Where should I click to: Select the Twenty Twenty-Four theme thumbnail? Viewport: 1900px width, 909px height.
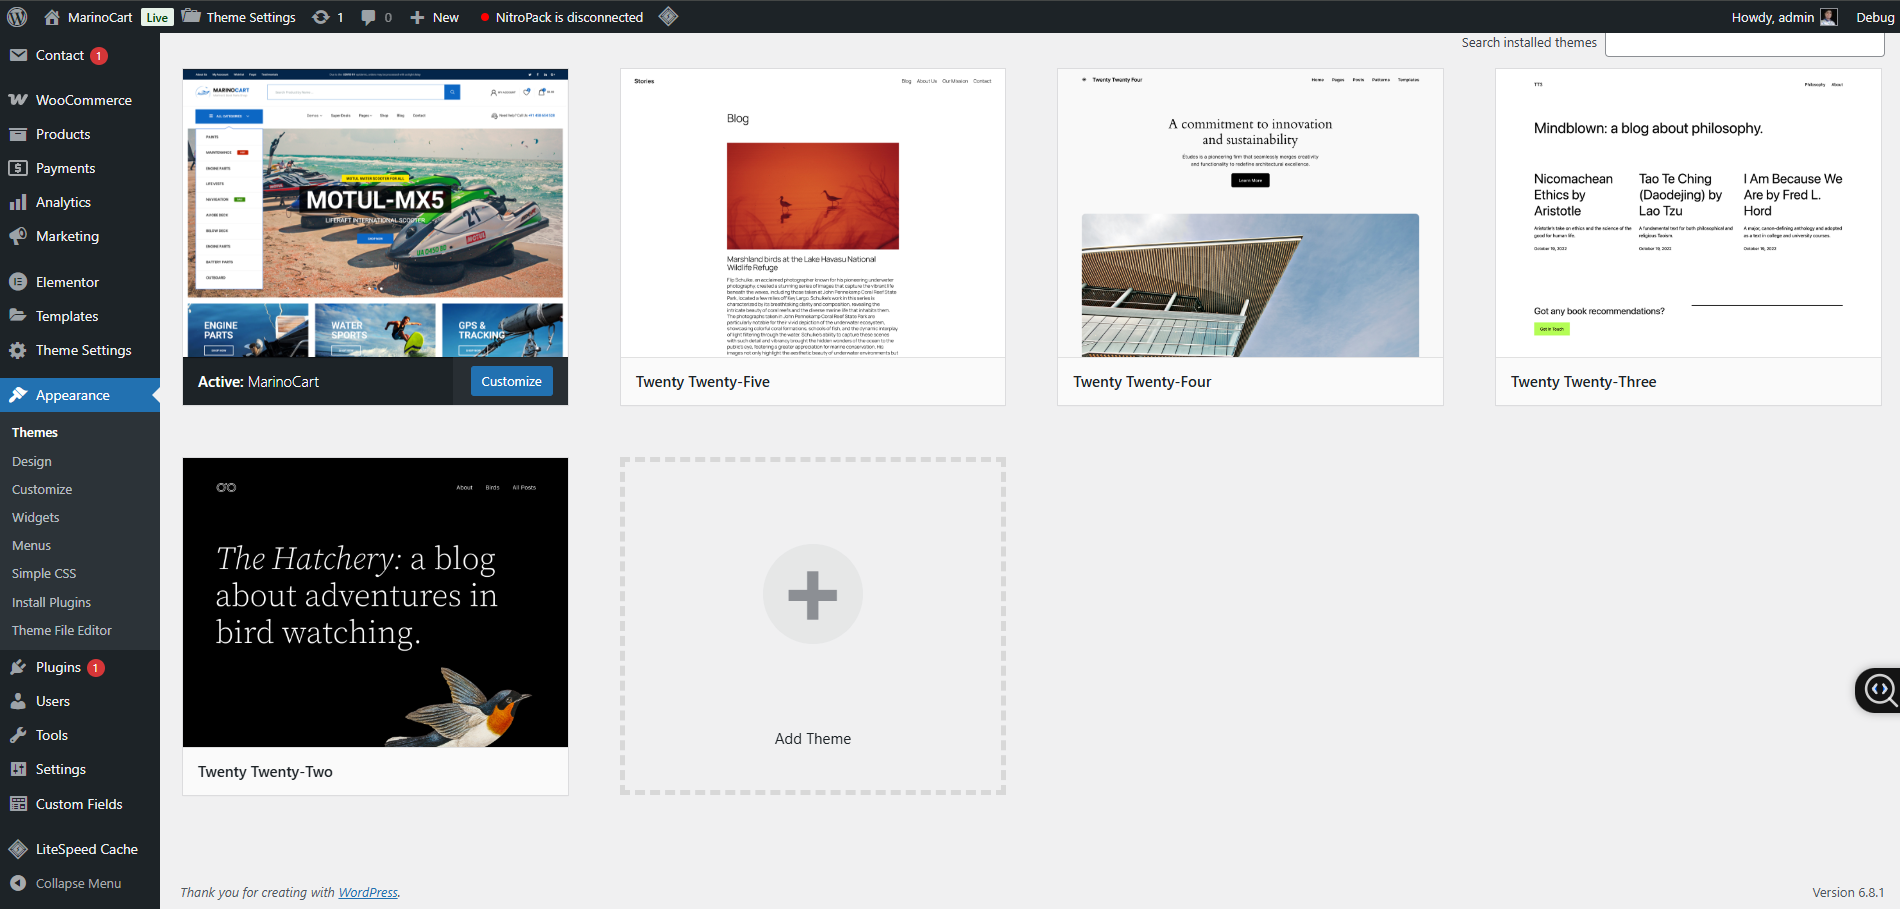(1249, 213)
